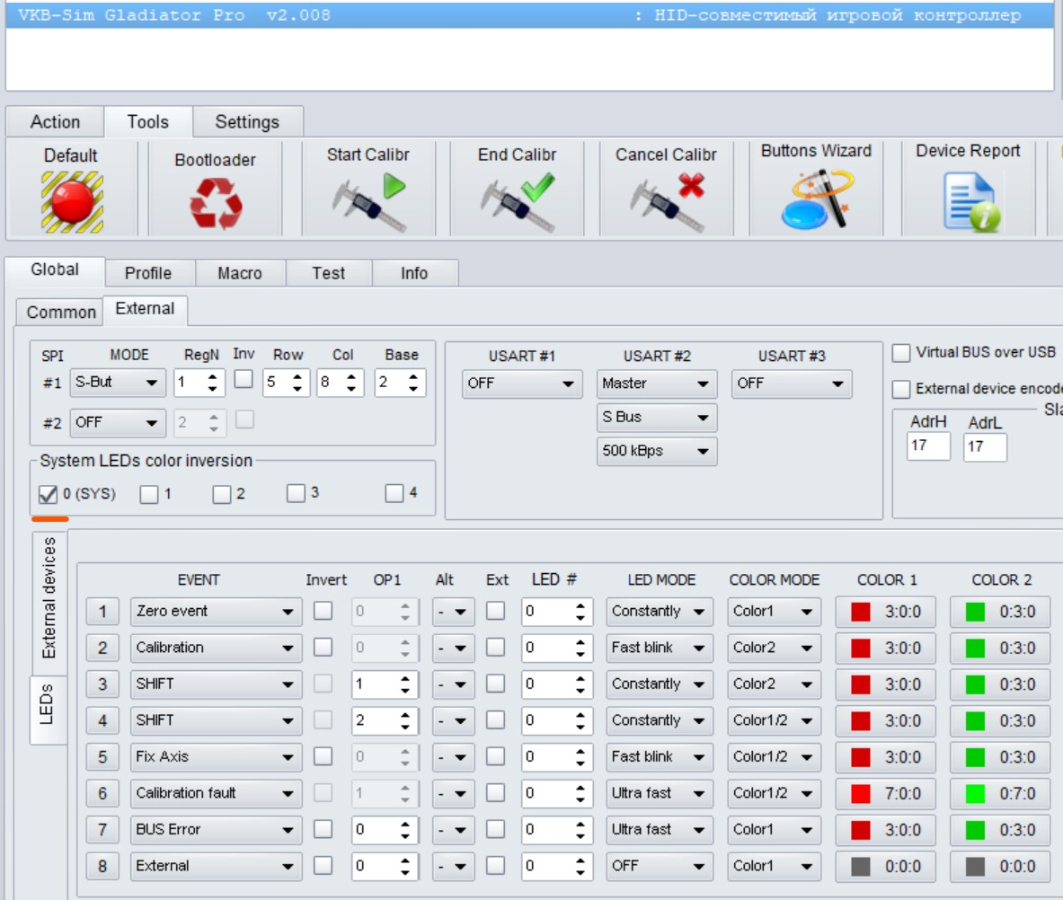This screenshot has height=900, width=1063.
Task: Click the SPI #1 Base value field
Action: click(x=400, y=383)
